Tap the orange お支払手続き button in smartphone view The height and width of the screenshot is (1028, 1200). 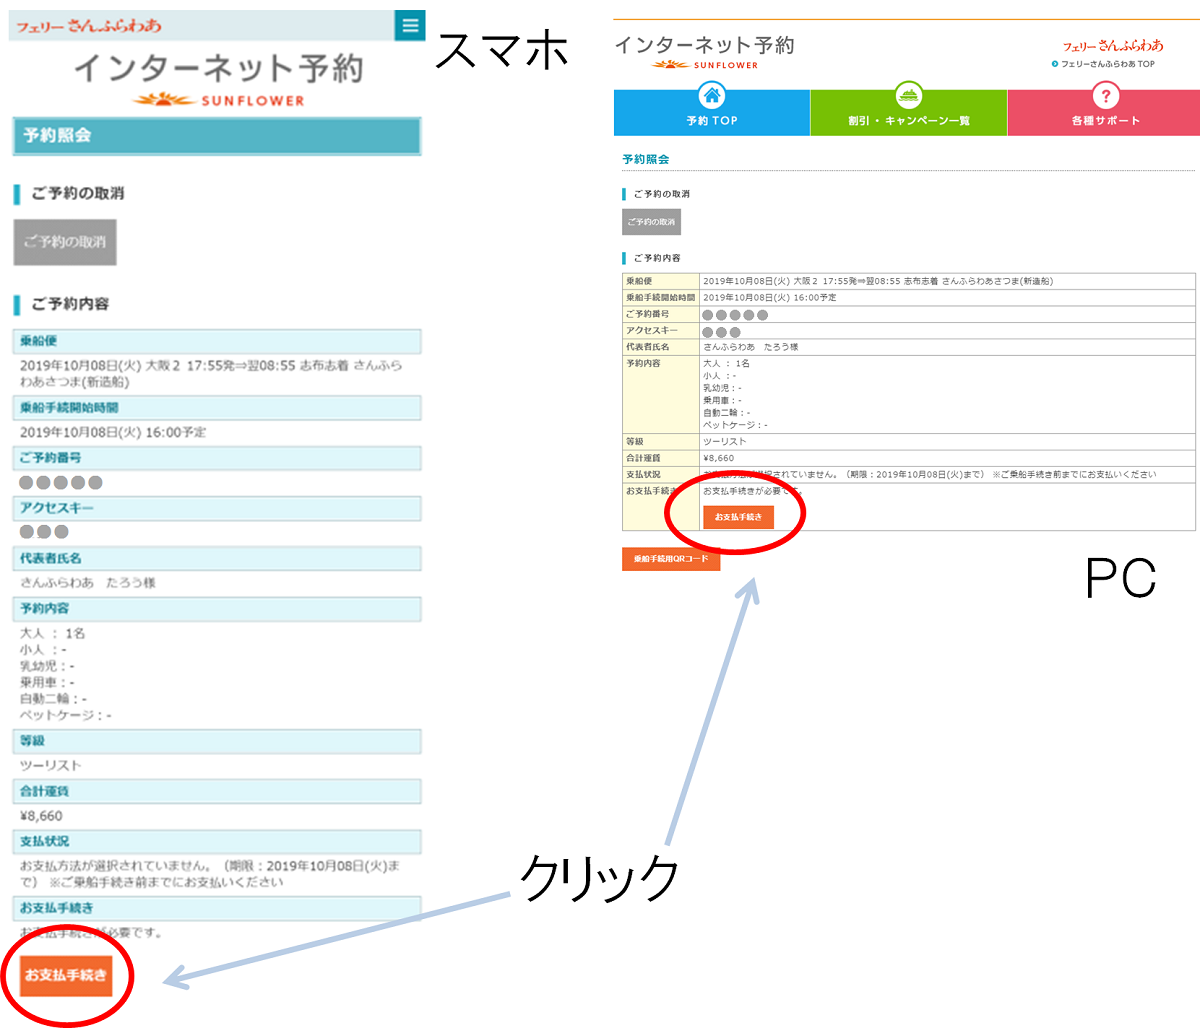pos(66,975)
